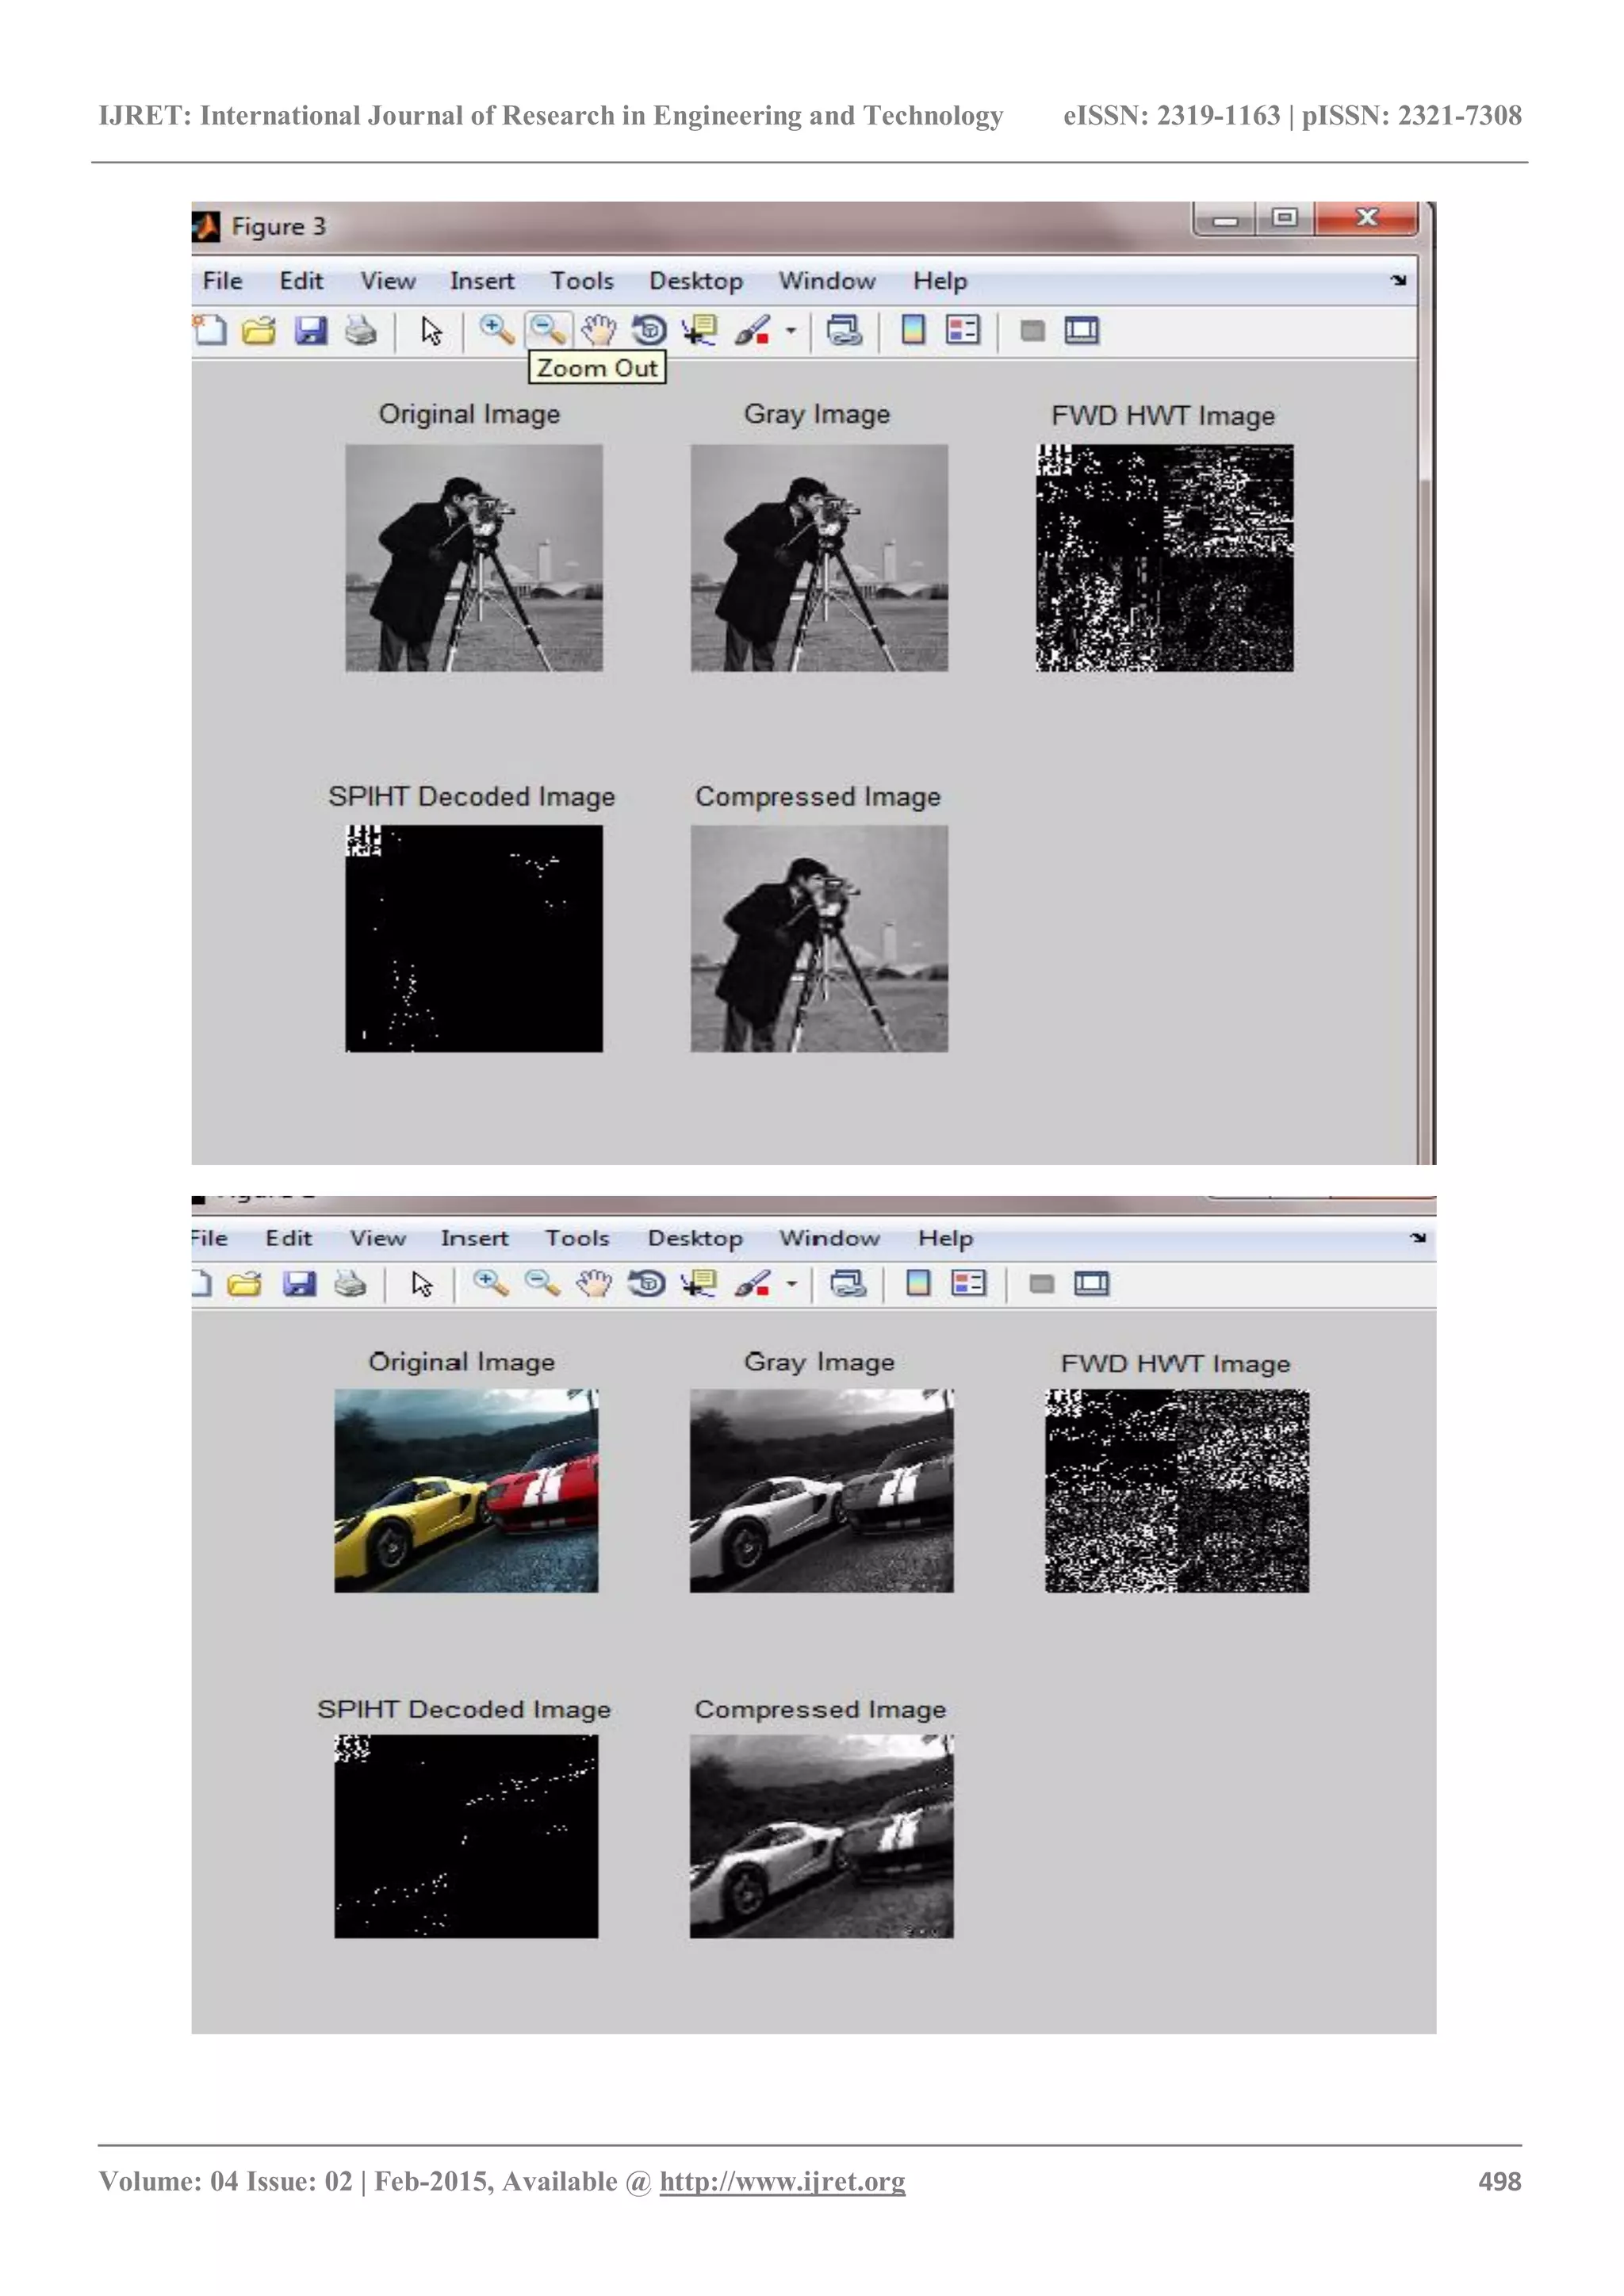
Task: Select the Pan hand tool in Figure 3
Action: coord(599,330)
